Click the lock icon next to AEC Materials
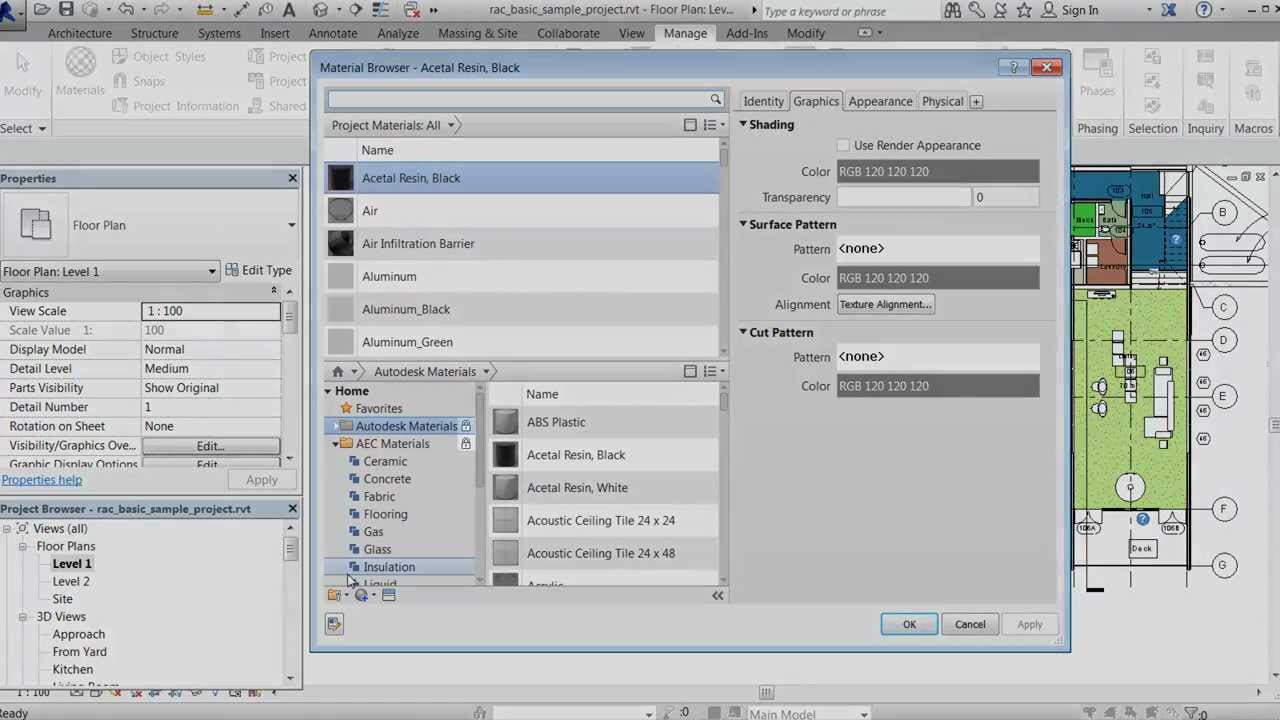This screenshot has width=1280, height=720. (x=465, y=444)
